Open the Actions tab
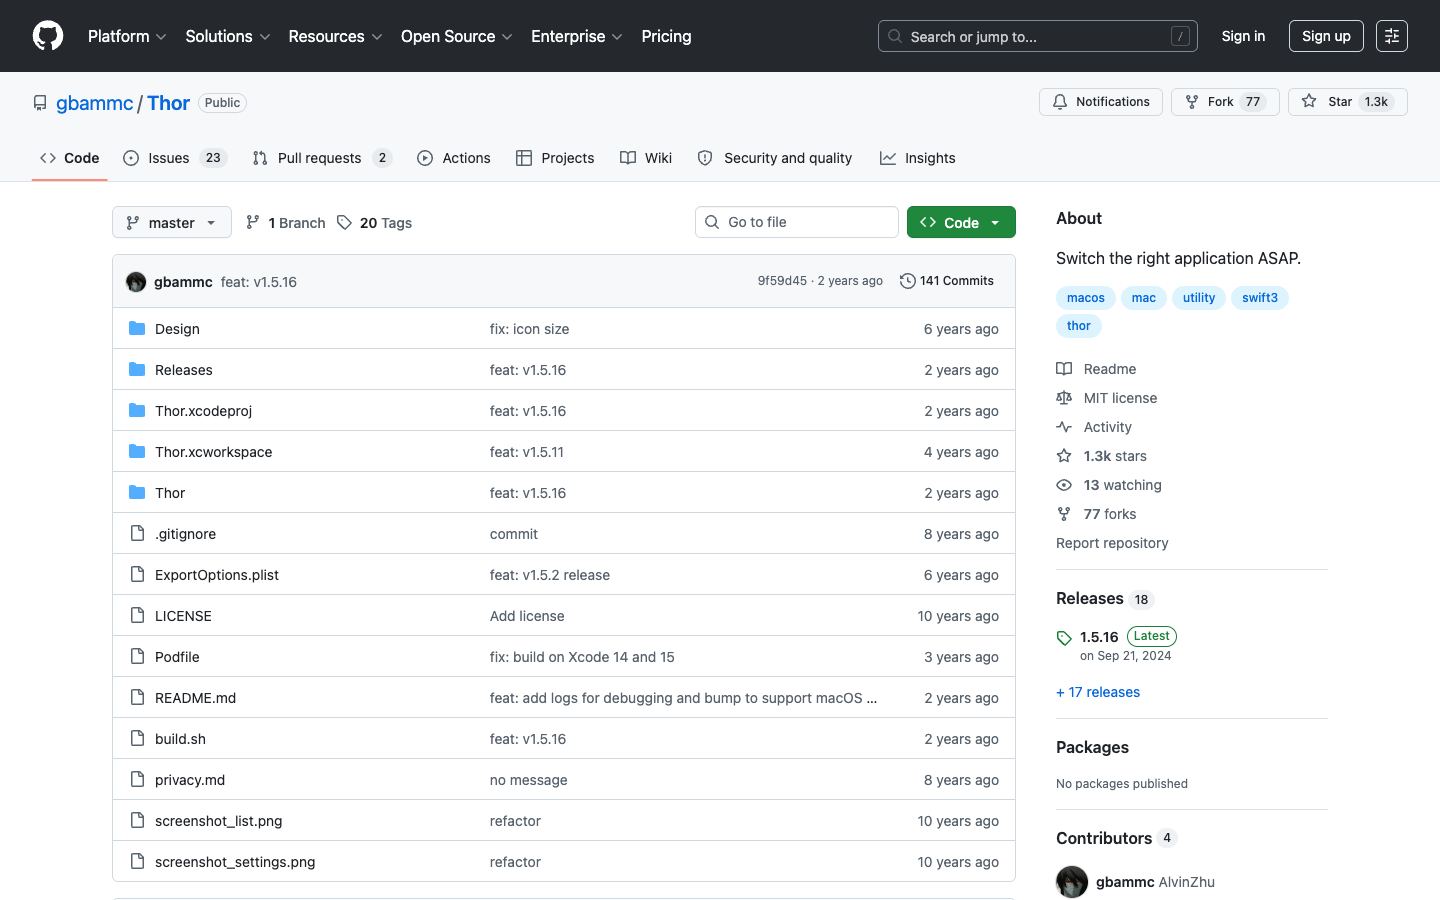 [454, 158]
